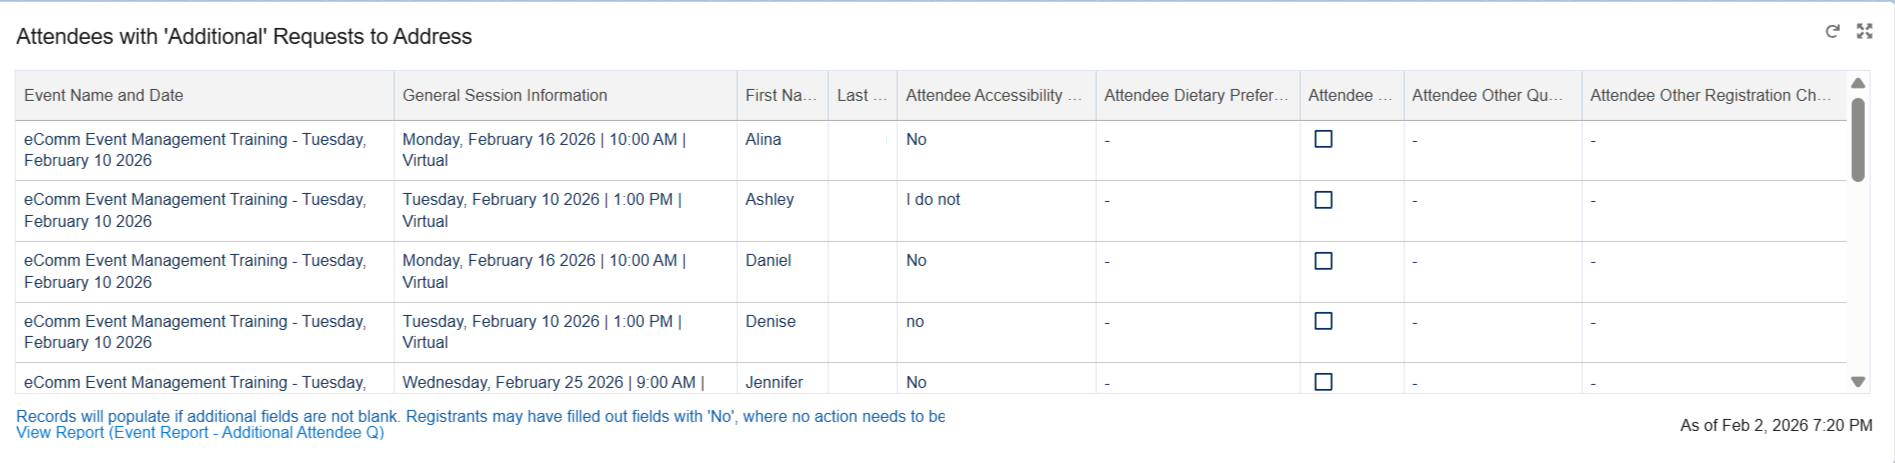This screenshot has width=1895, height=463.
Task: Sort by Attendee Accessibility column header
Action: tap(993, 96)
